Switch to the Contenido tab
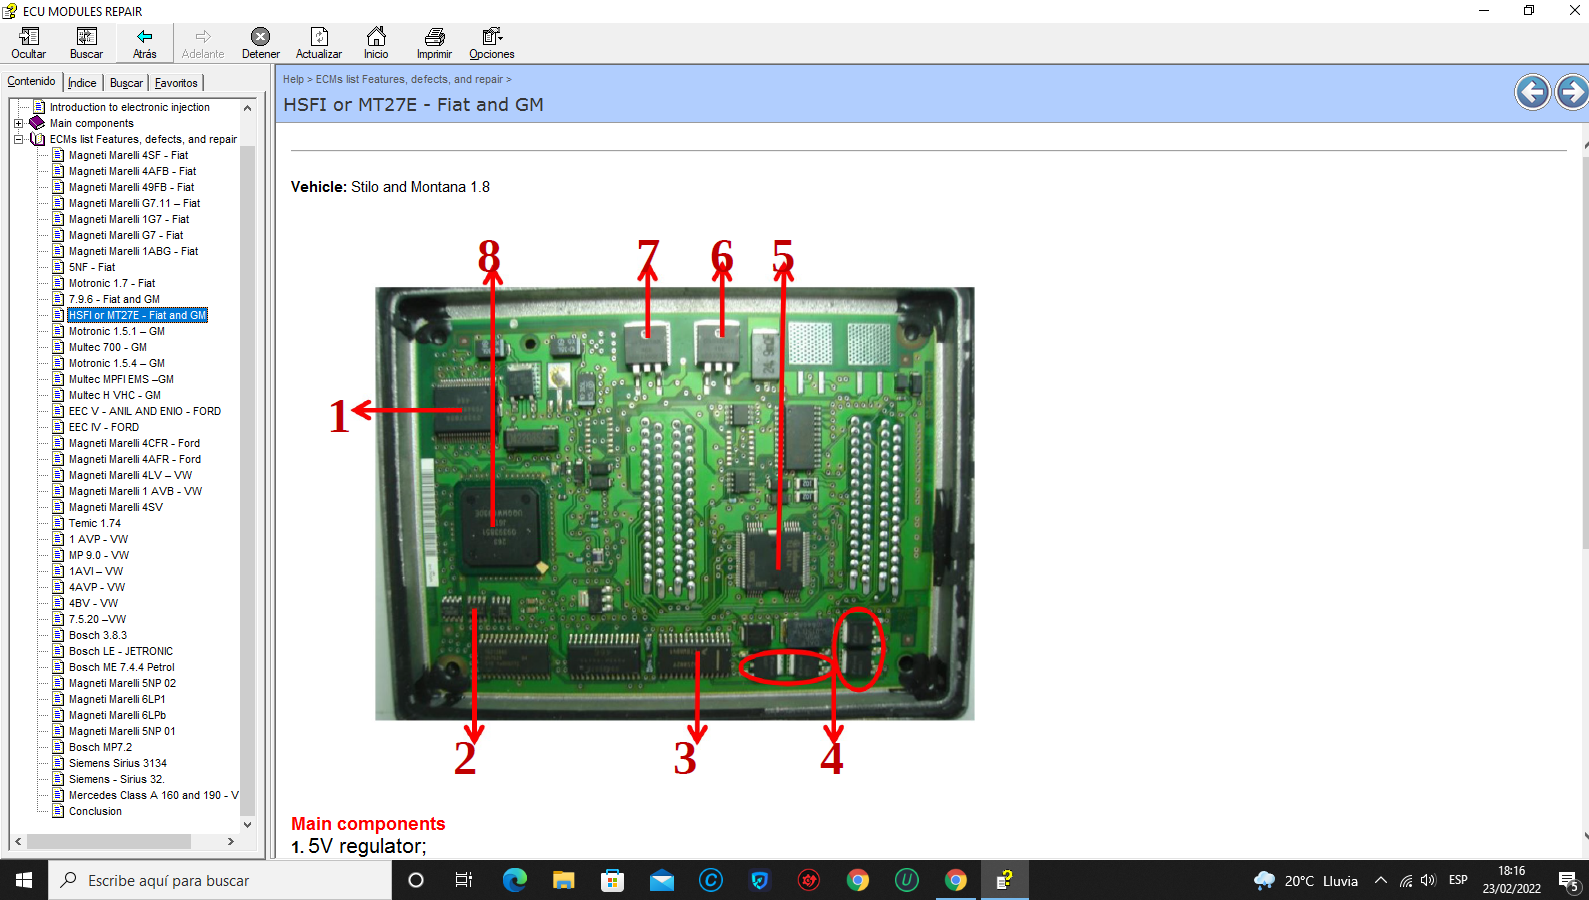 click(x=31, y=82)
